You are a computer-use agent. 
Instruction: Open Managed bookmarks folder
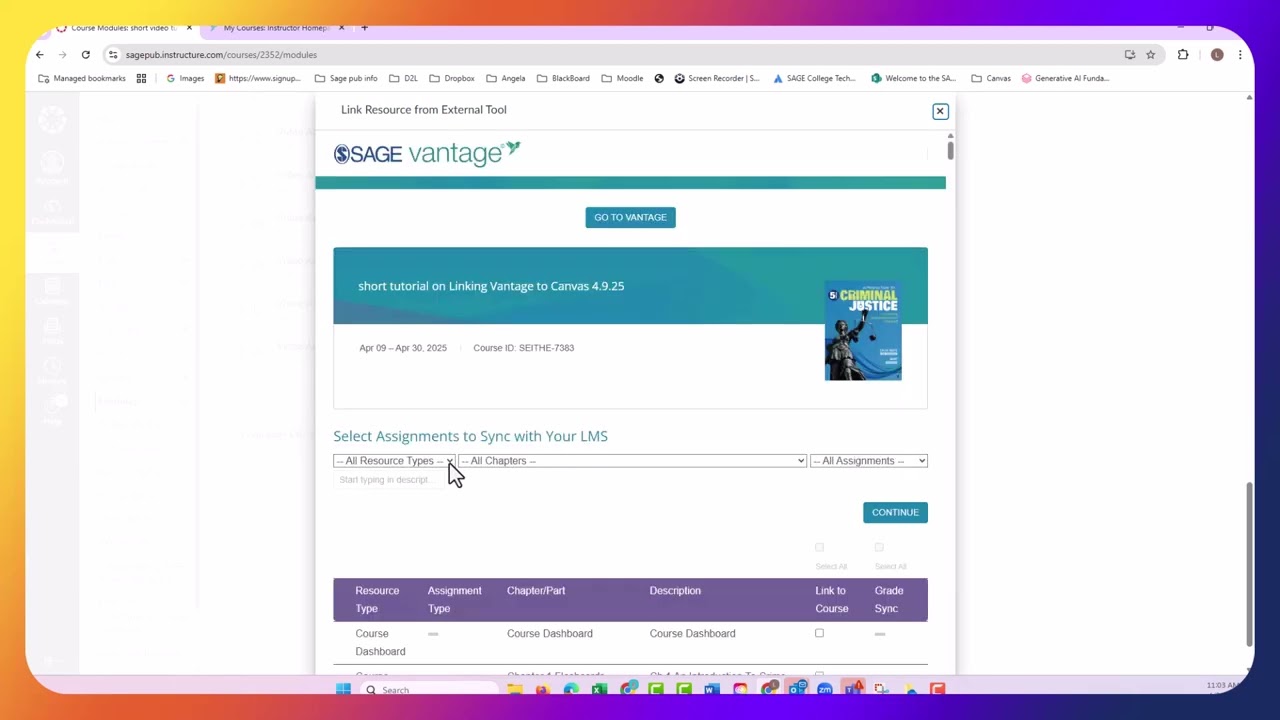tap(82, 78)
